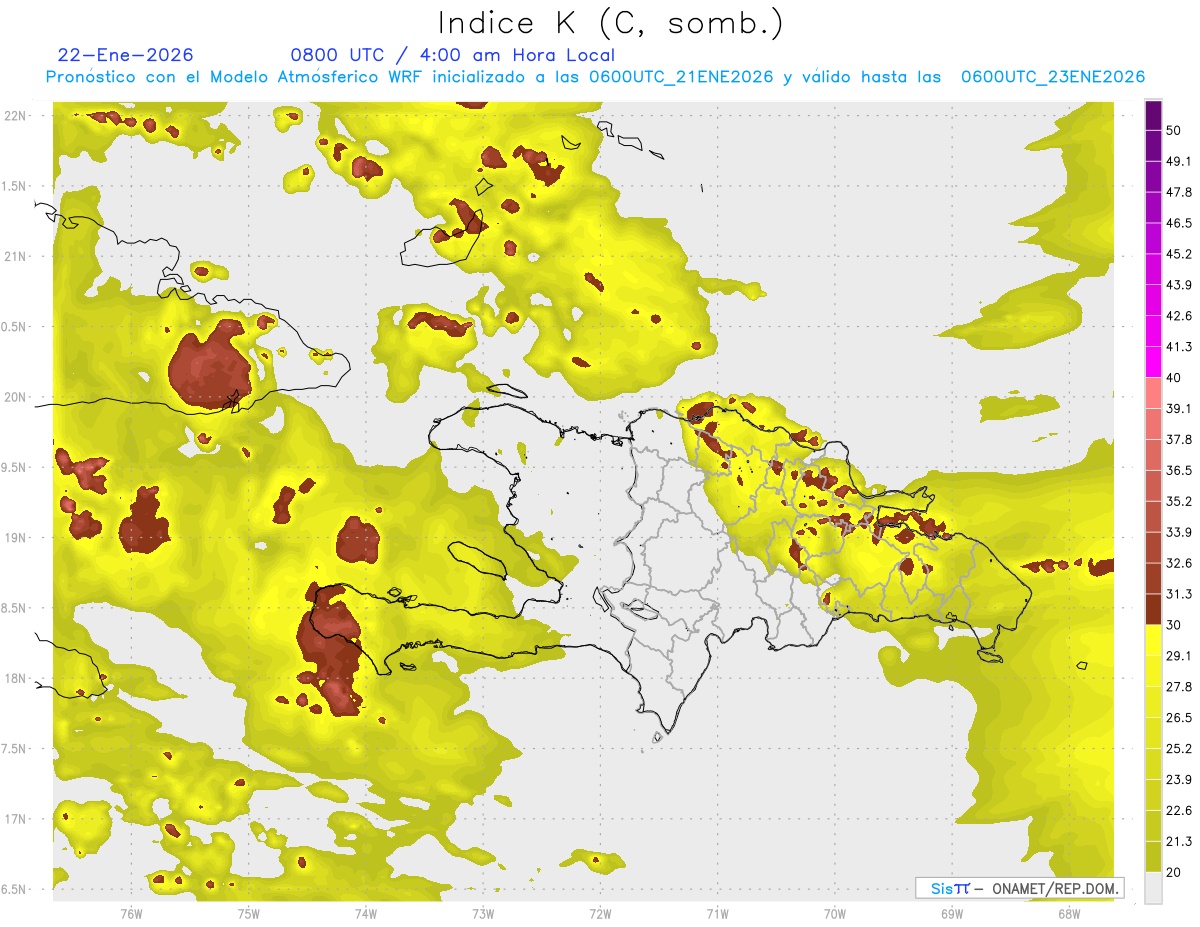Click the "21N" latitude label
The width and height of the screenshot is (1200, 927).
coord(15,256)
